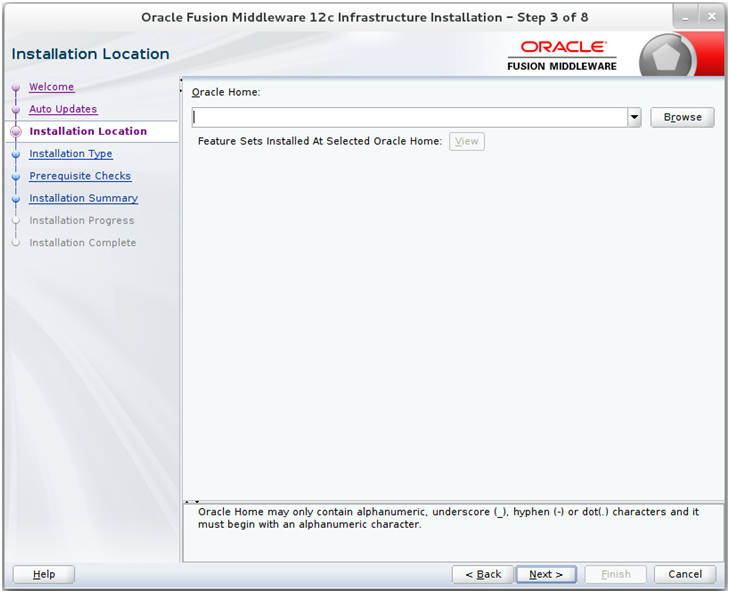Click into the Oracle Home path field
730x593 pixels.
tap(410, 117)
